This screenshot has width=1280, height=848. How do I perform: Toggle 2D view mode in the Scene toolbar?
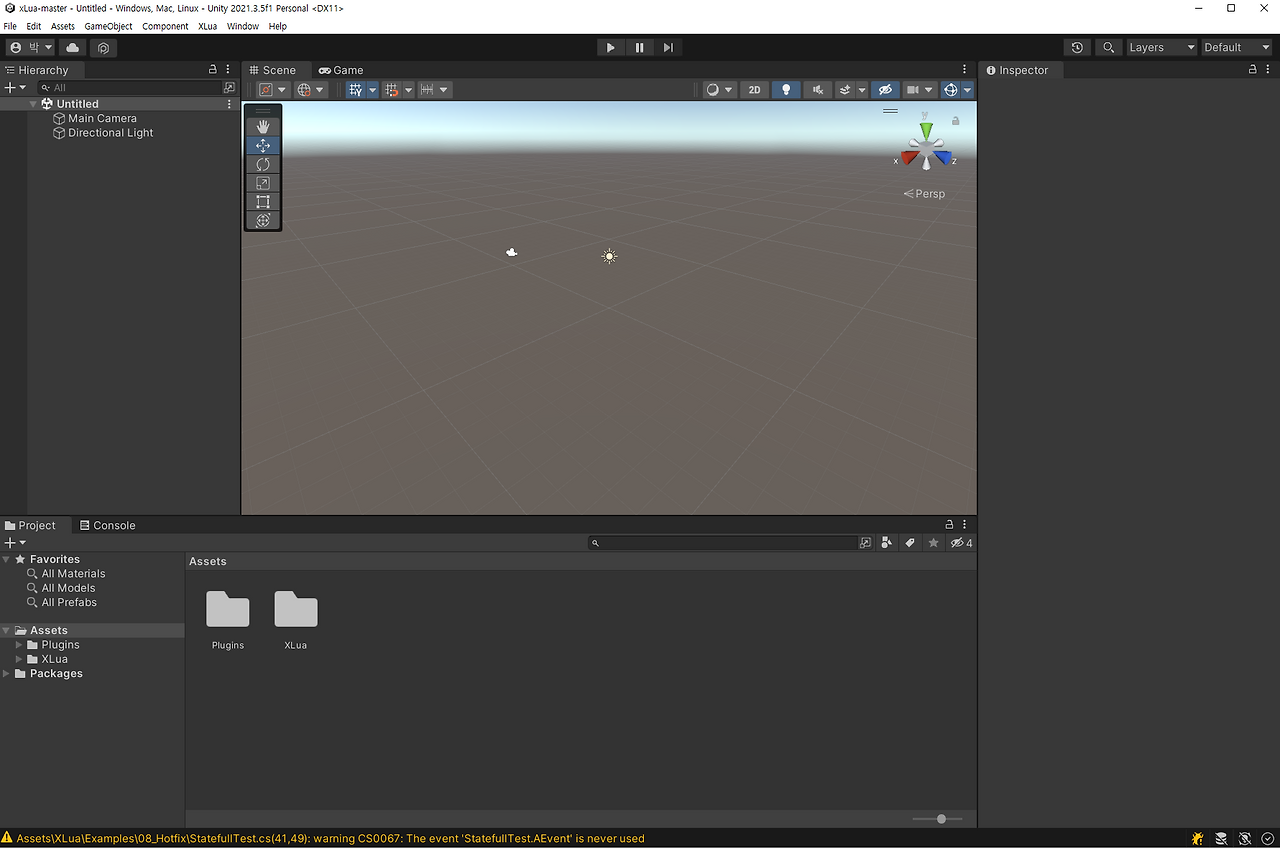tap(754, 89)
